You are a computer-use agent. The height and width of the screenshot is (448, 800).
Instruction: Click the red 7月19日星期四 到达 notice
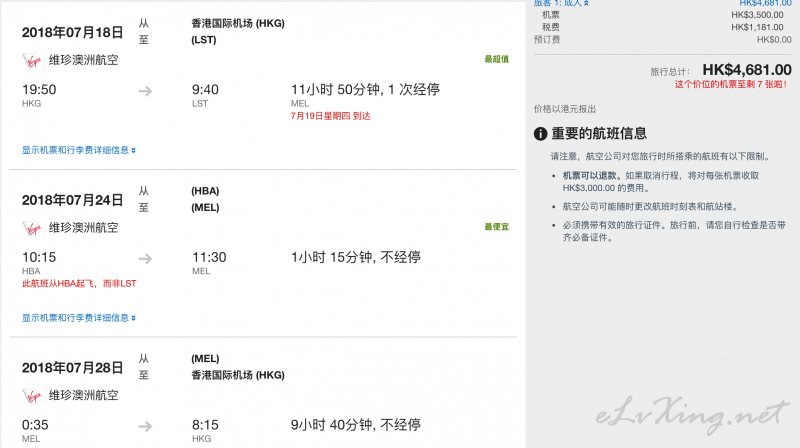pyautogui.click(x=331, y=116)
